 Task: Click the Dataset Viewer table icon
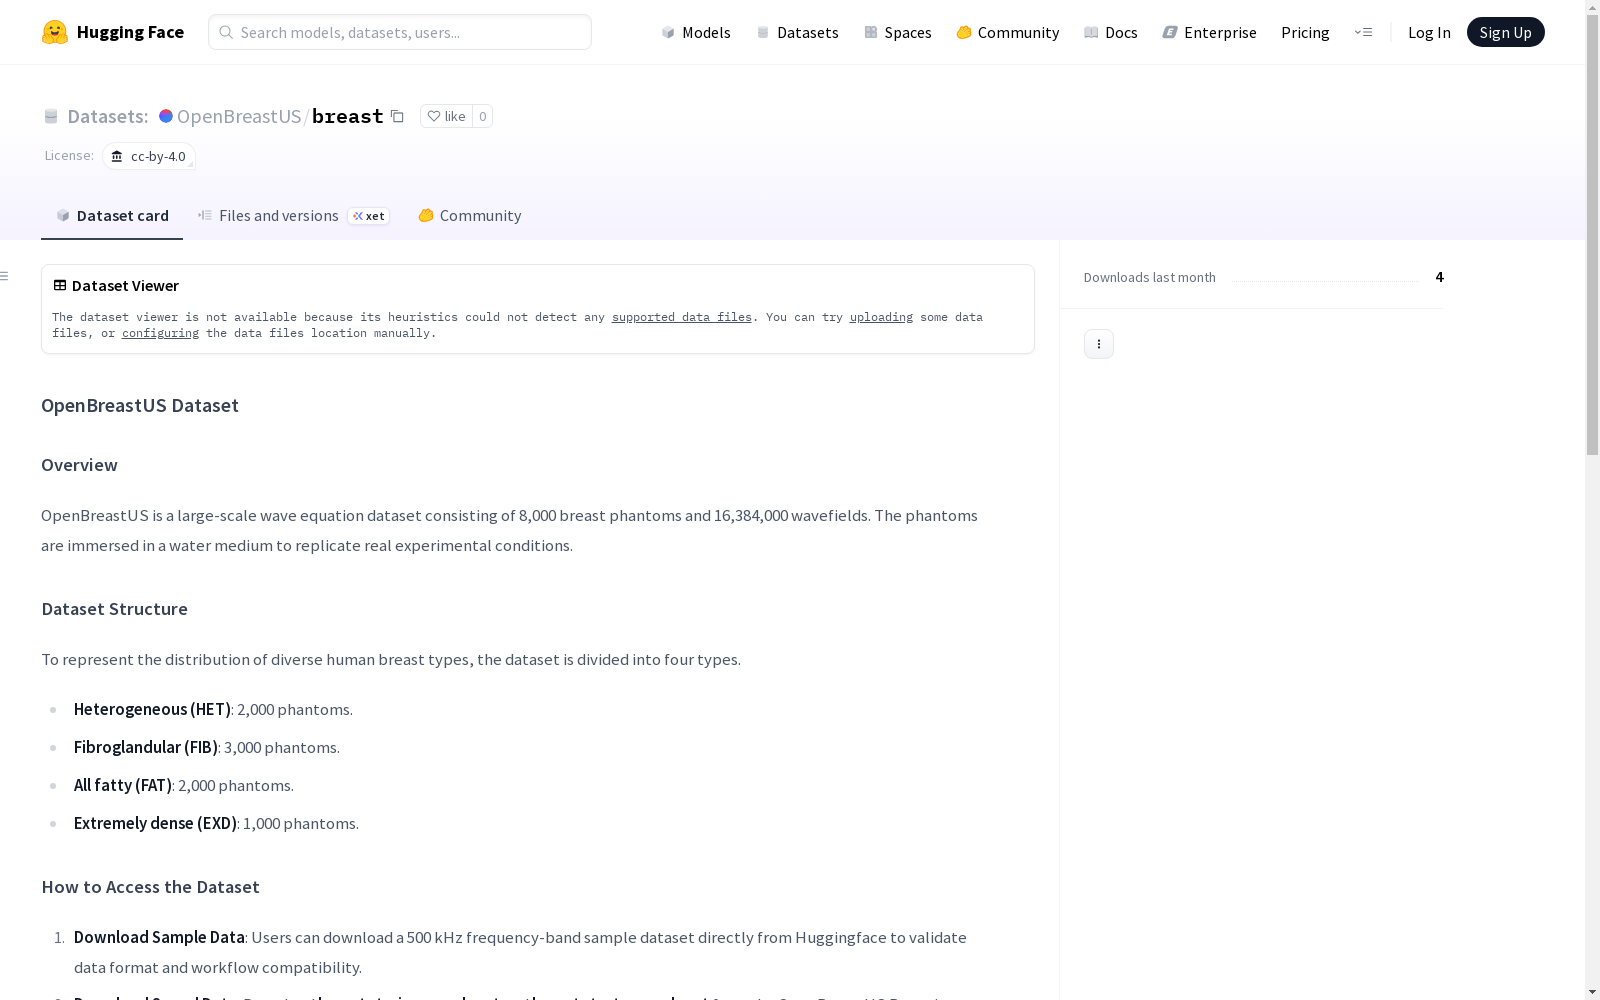pyautogui.click(x=60, y=285)
